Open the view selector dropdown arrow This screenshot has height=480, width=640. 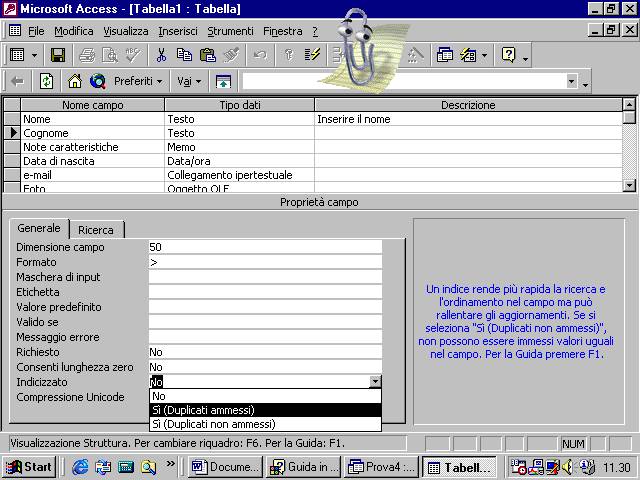tap(34, 55)
